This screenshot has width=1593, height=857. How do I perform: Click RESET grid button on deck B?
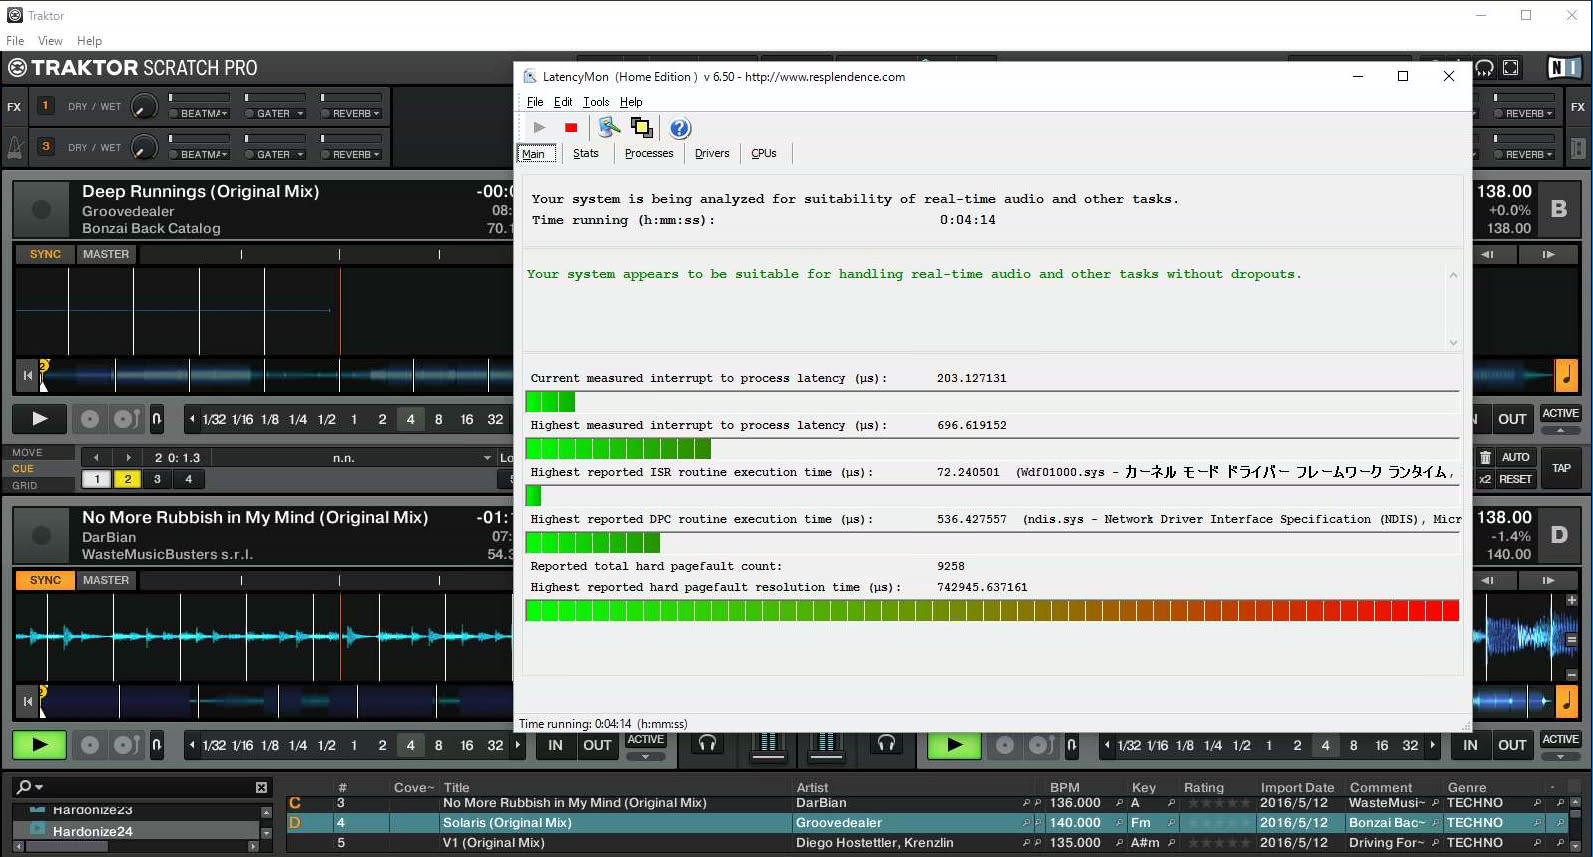point(1515,479)
